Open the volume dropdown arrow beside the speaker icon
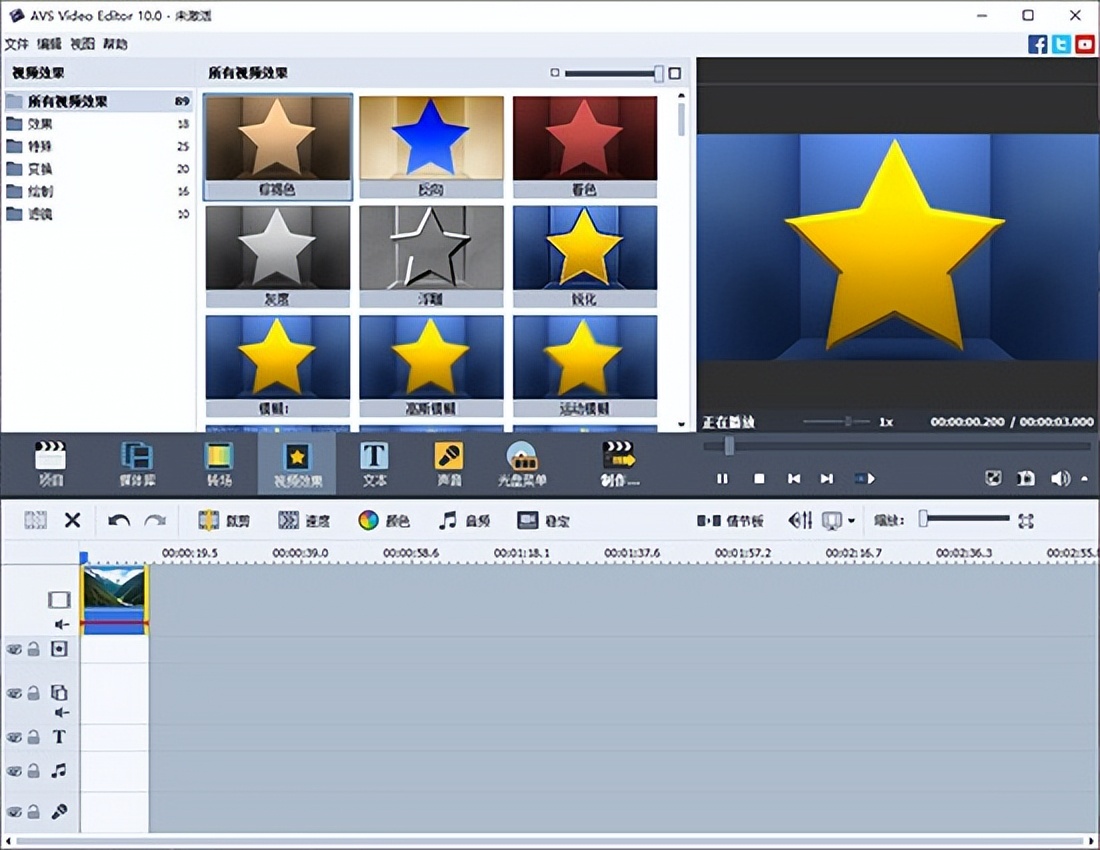 1085,479
